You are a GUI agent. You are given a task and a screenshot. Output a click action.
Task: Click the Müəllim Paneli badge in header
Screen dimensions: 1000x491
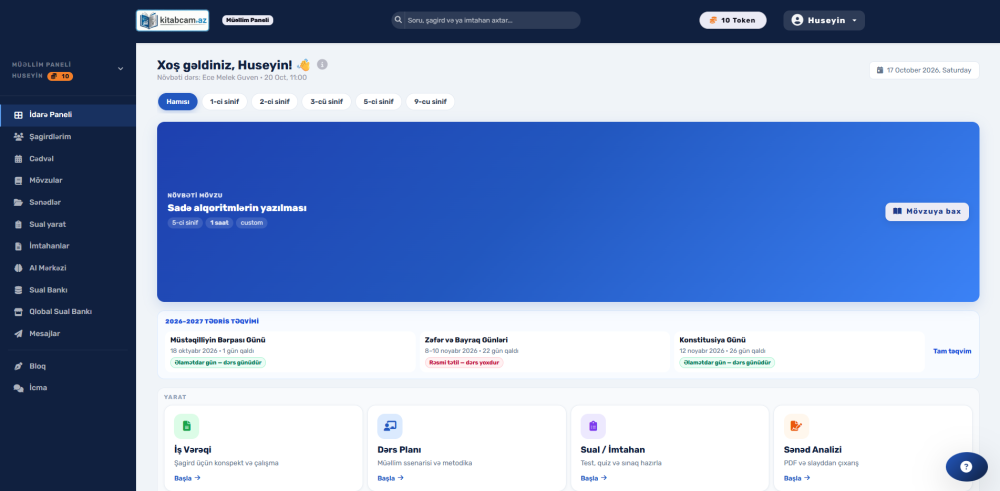(247, 20)
